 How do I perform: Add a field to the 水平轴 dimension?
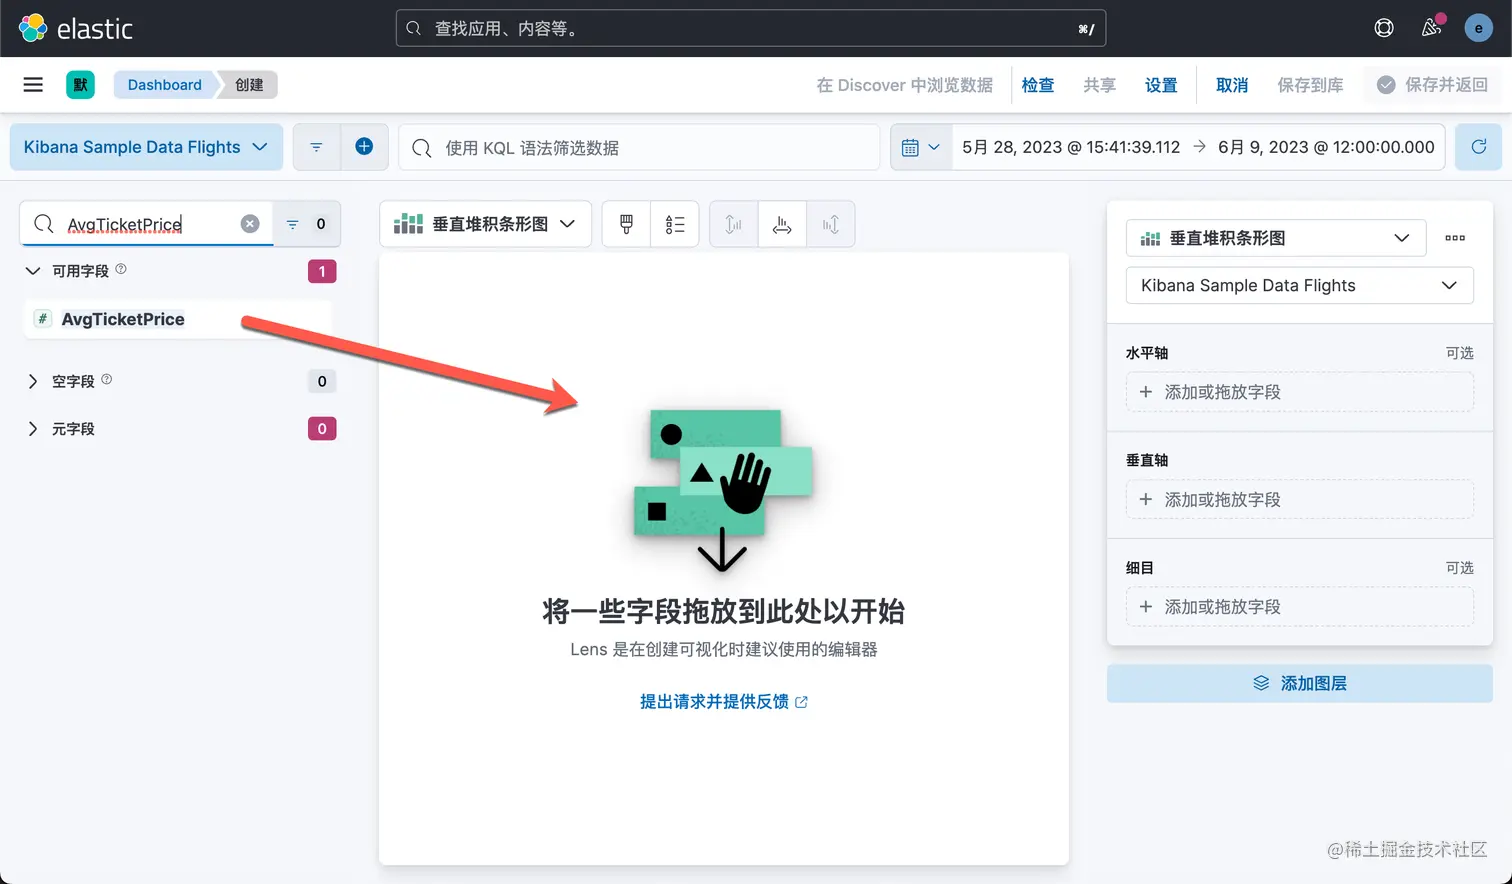click(1299, 392)
